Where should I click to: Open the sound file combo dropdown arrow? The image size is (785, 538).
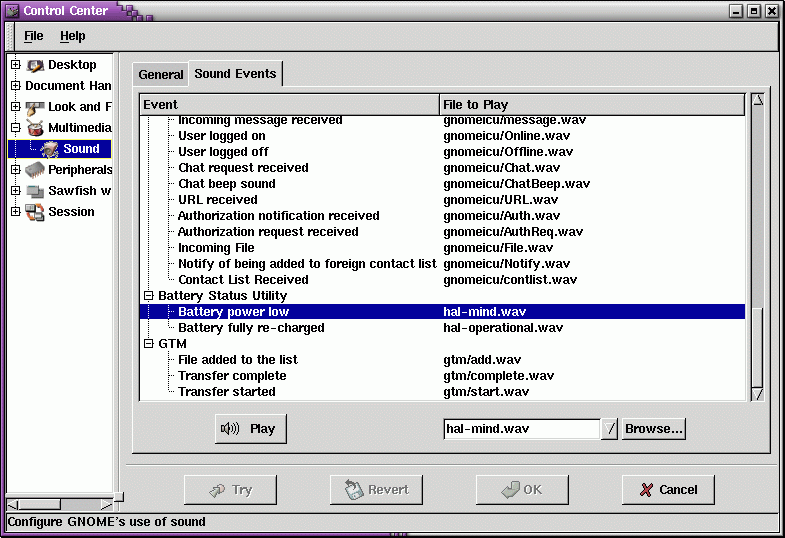610,429
